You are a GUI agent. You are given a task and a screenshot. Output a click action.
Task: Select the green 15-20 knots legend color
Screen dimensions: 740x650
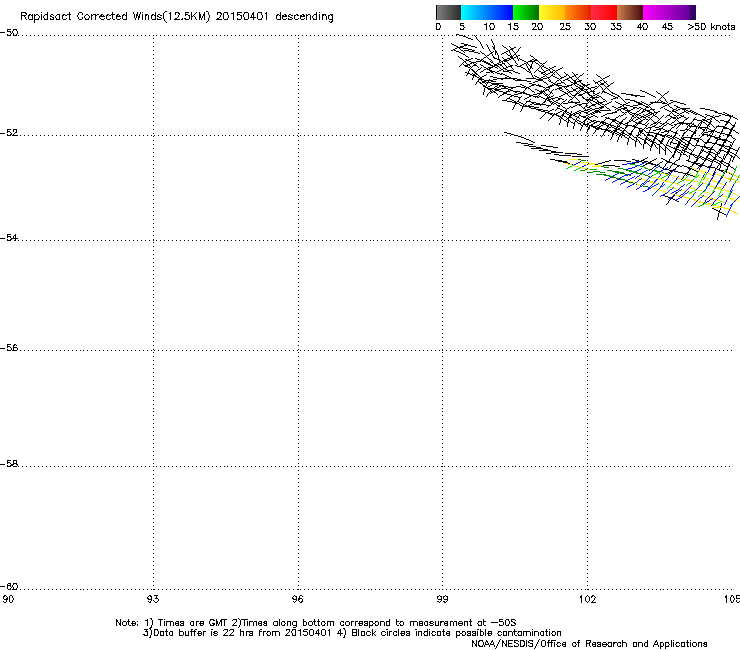point(526,12)
